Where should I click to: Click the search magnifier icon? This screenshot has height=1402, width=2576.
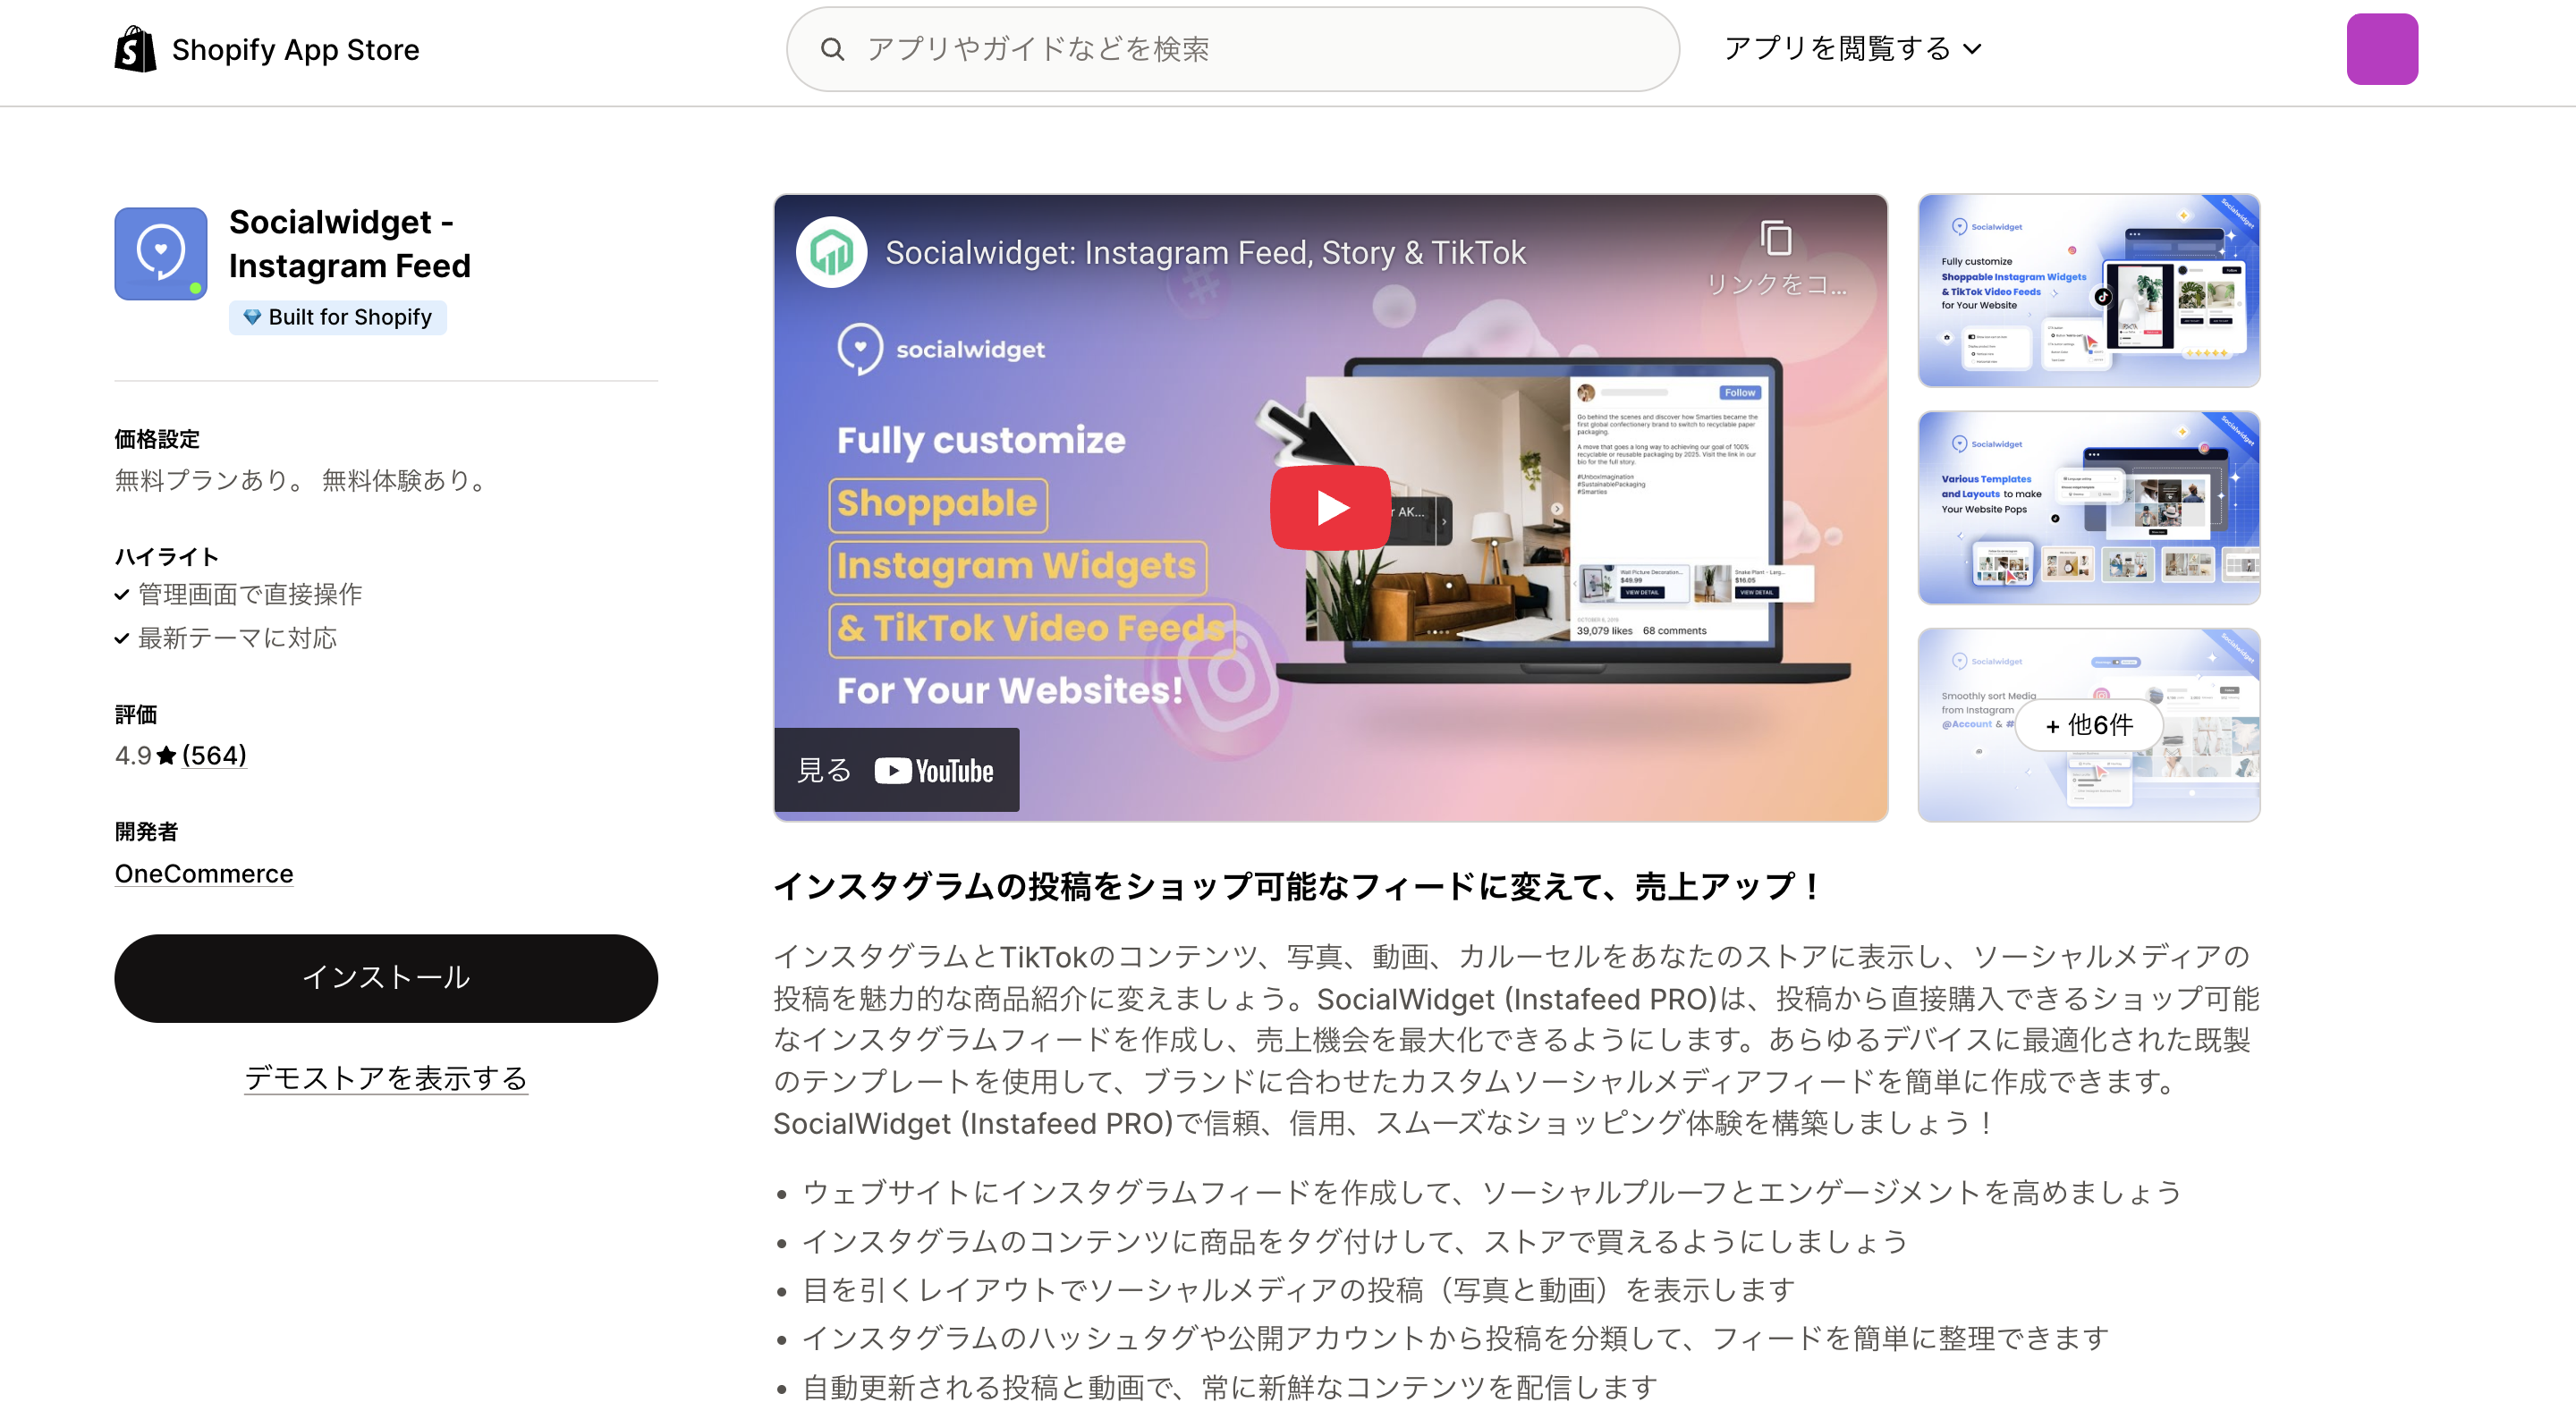[832, 49]
